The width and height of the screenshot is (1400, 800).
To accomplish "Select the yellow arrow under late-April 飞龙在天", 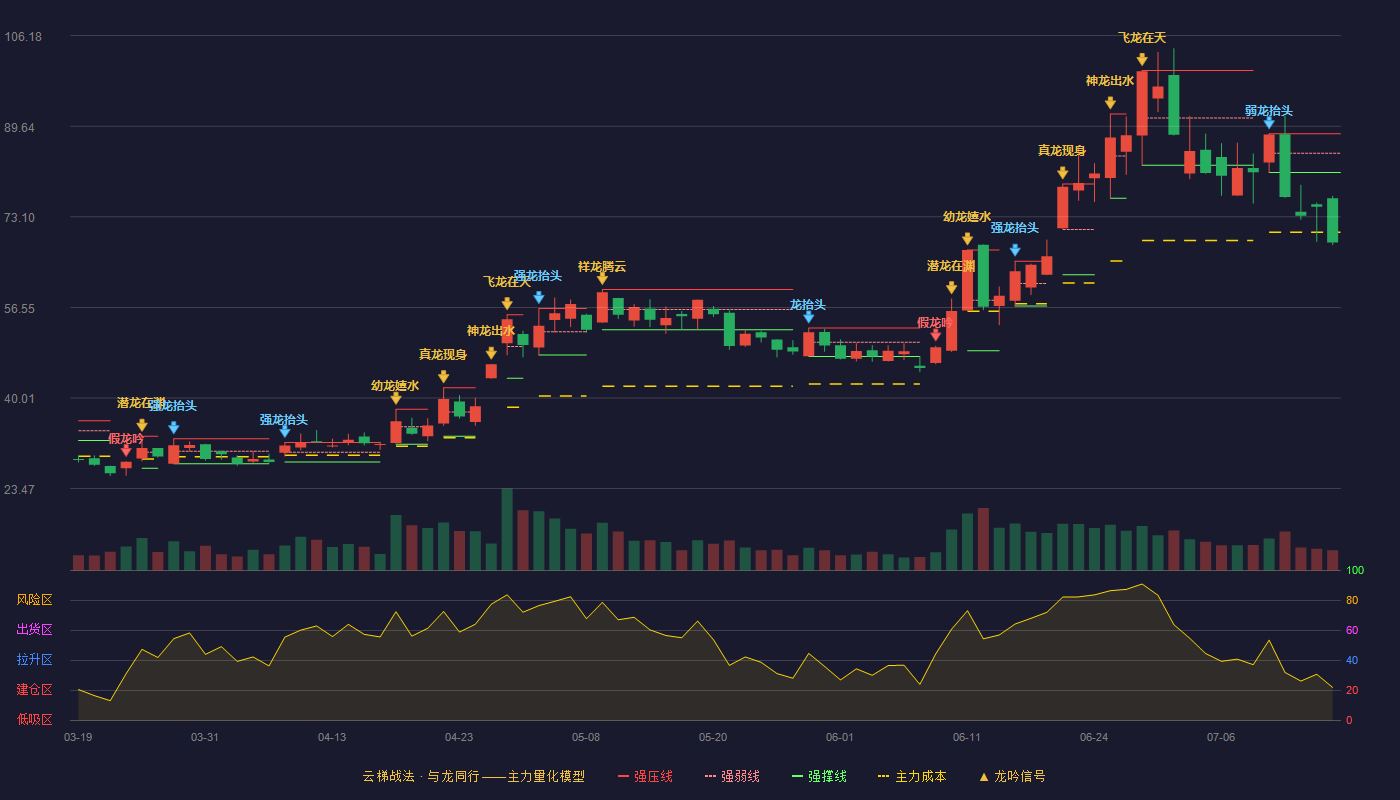I will click(507, 304).
